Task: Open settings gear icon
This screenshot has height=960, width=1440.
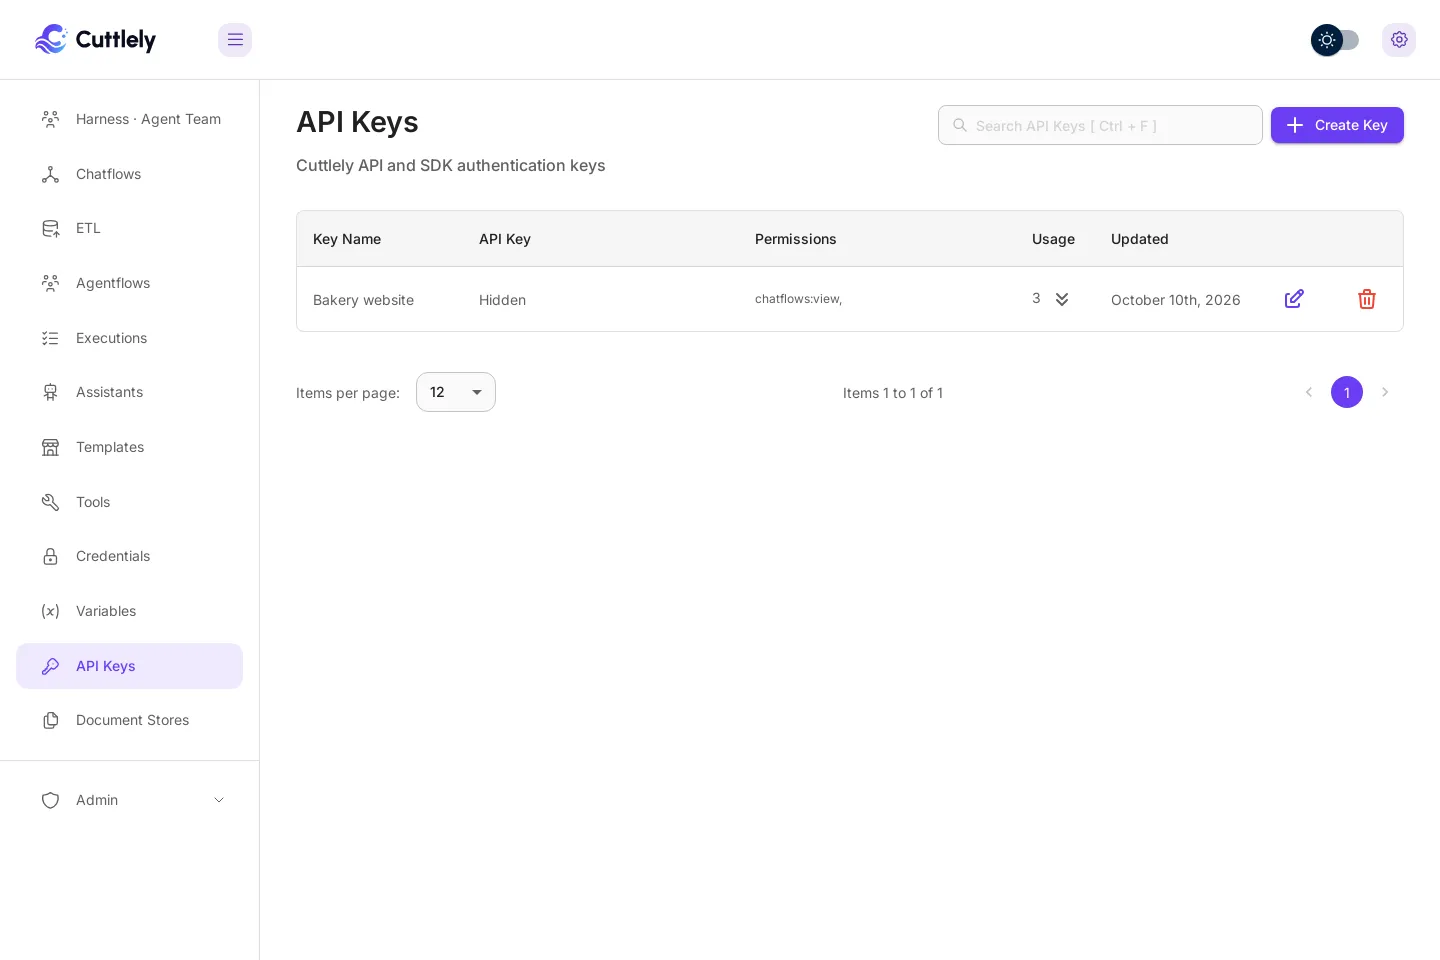Action: point(1399,40)
